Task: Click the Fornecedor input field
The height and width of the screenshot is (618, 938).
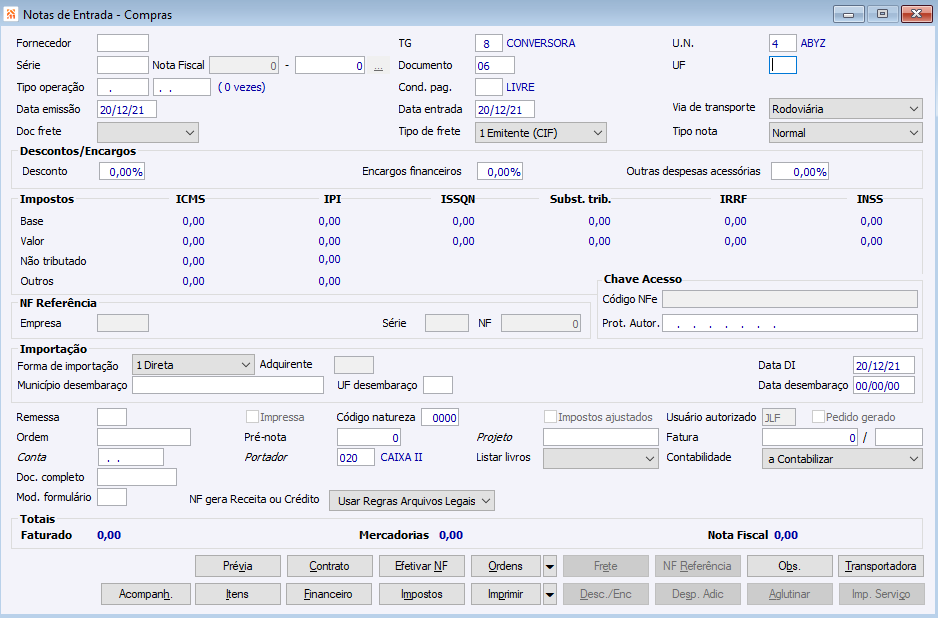Action: tap(122, 43)
